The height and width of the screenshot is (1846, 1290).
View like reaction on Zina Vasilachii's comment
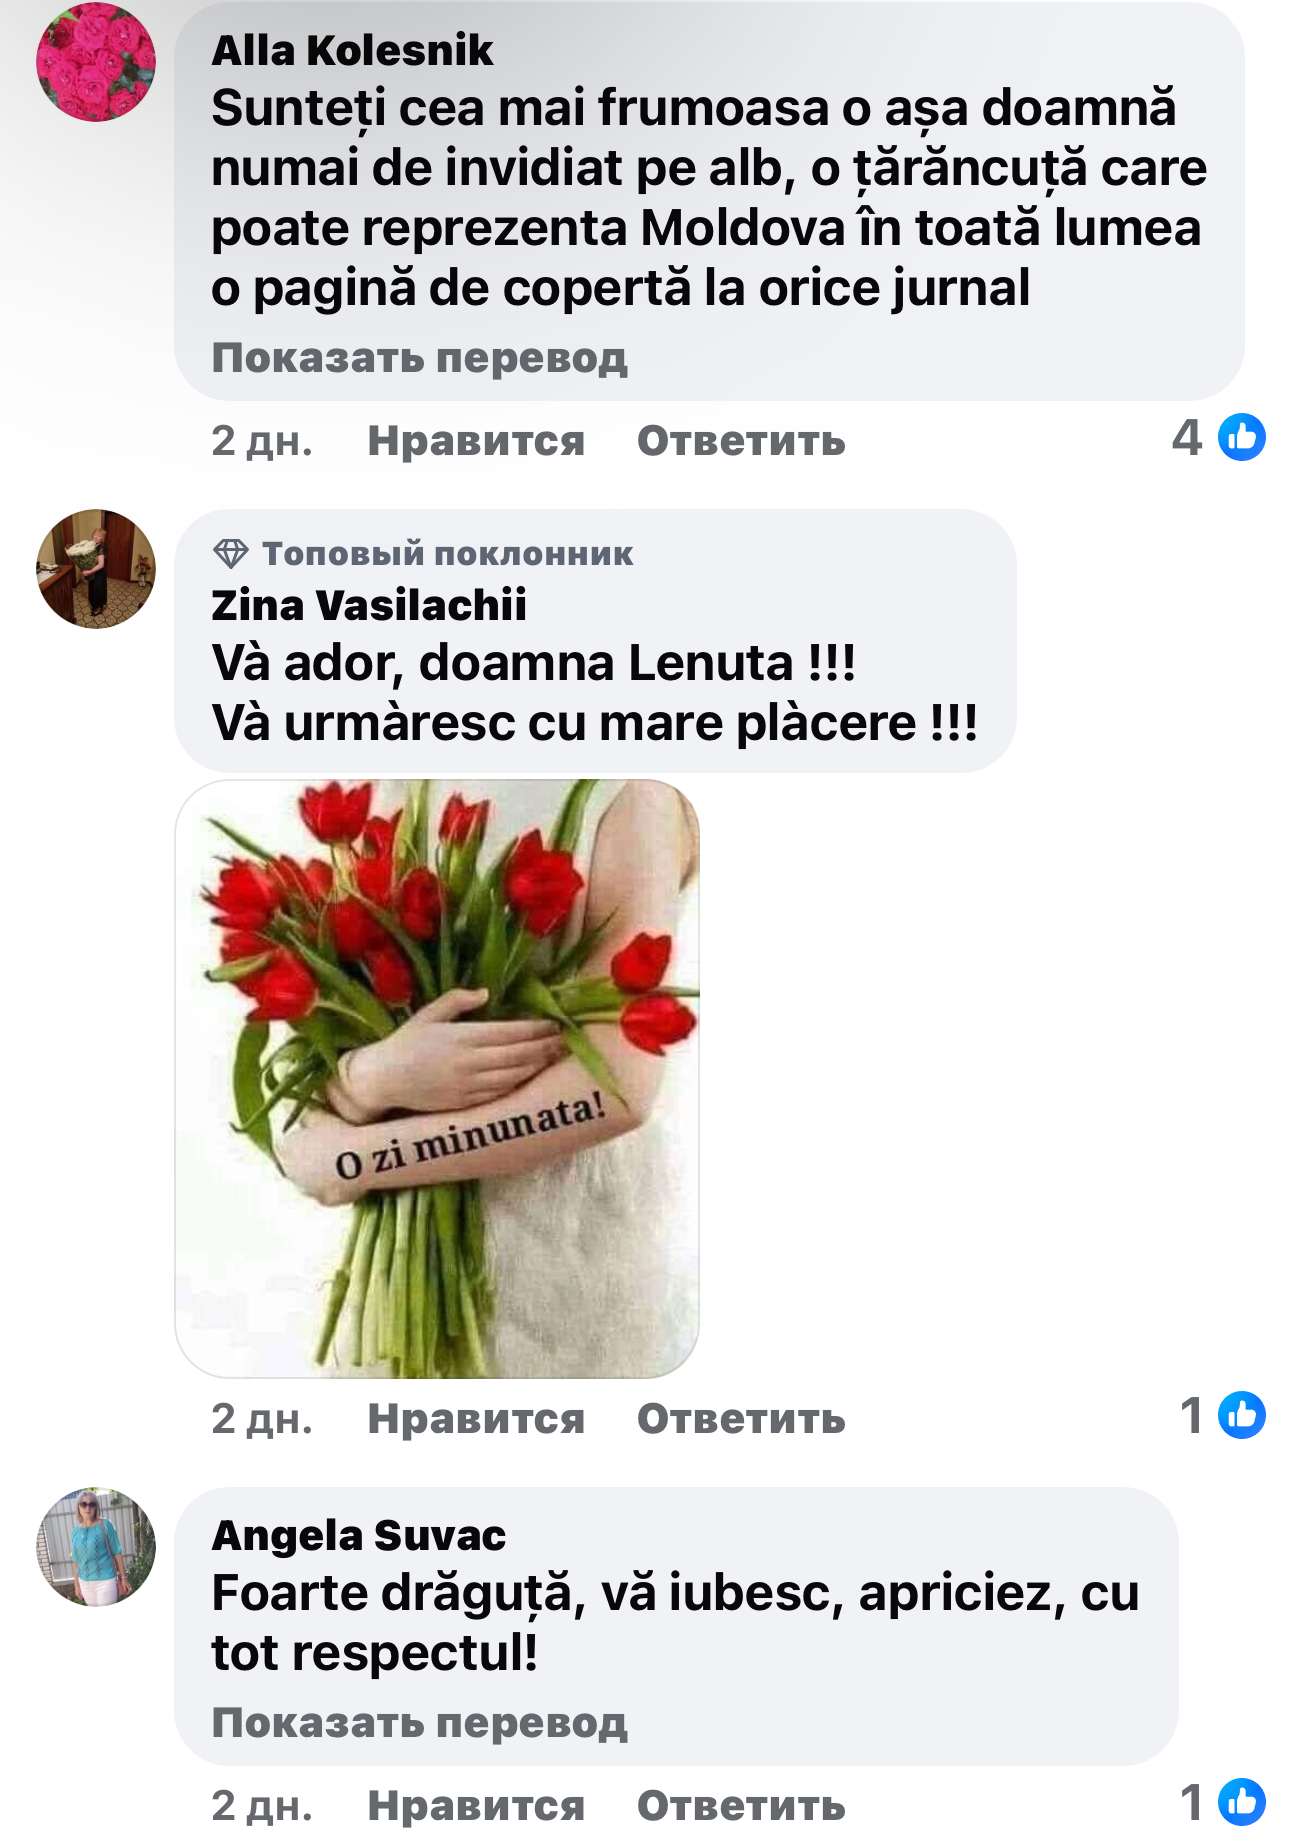click(1222, 1415)
